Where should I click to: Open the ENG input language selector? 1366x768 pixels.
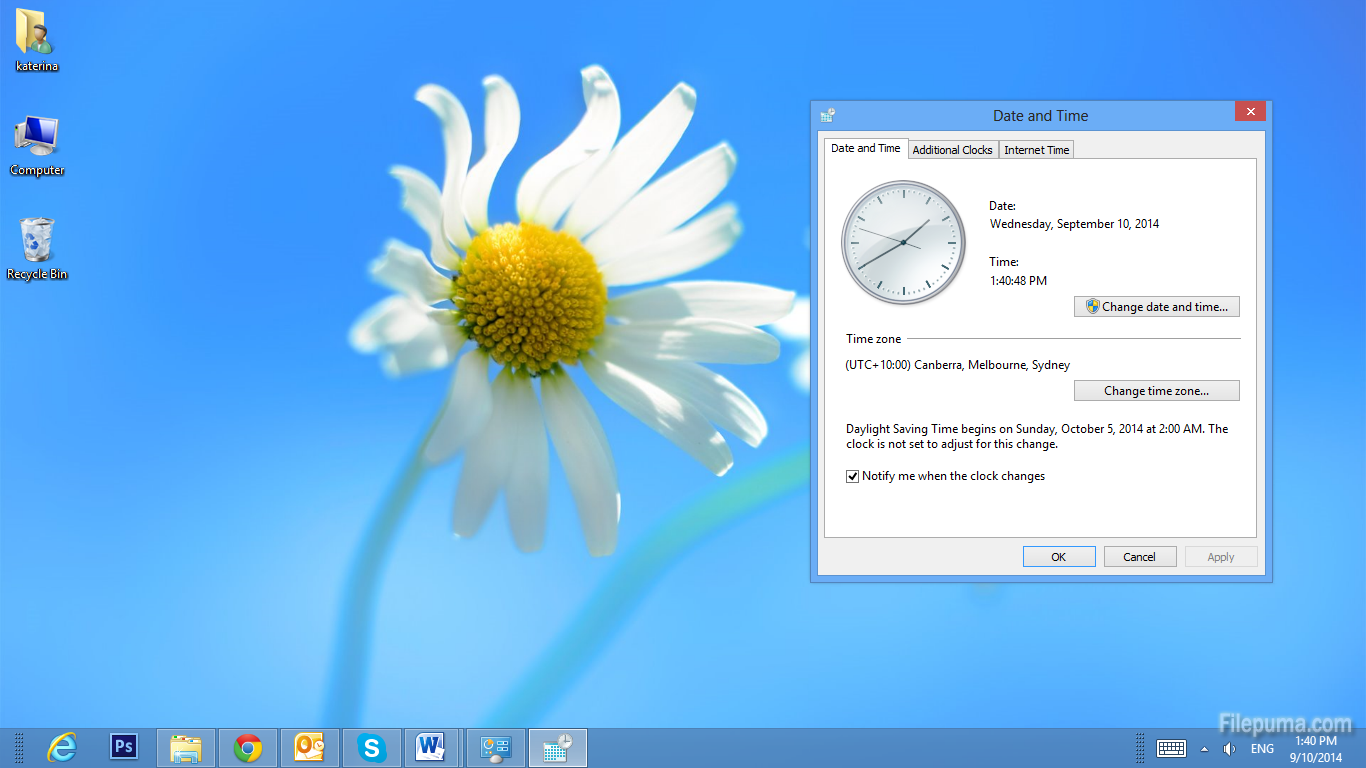[x=1262, y=749]
